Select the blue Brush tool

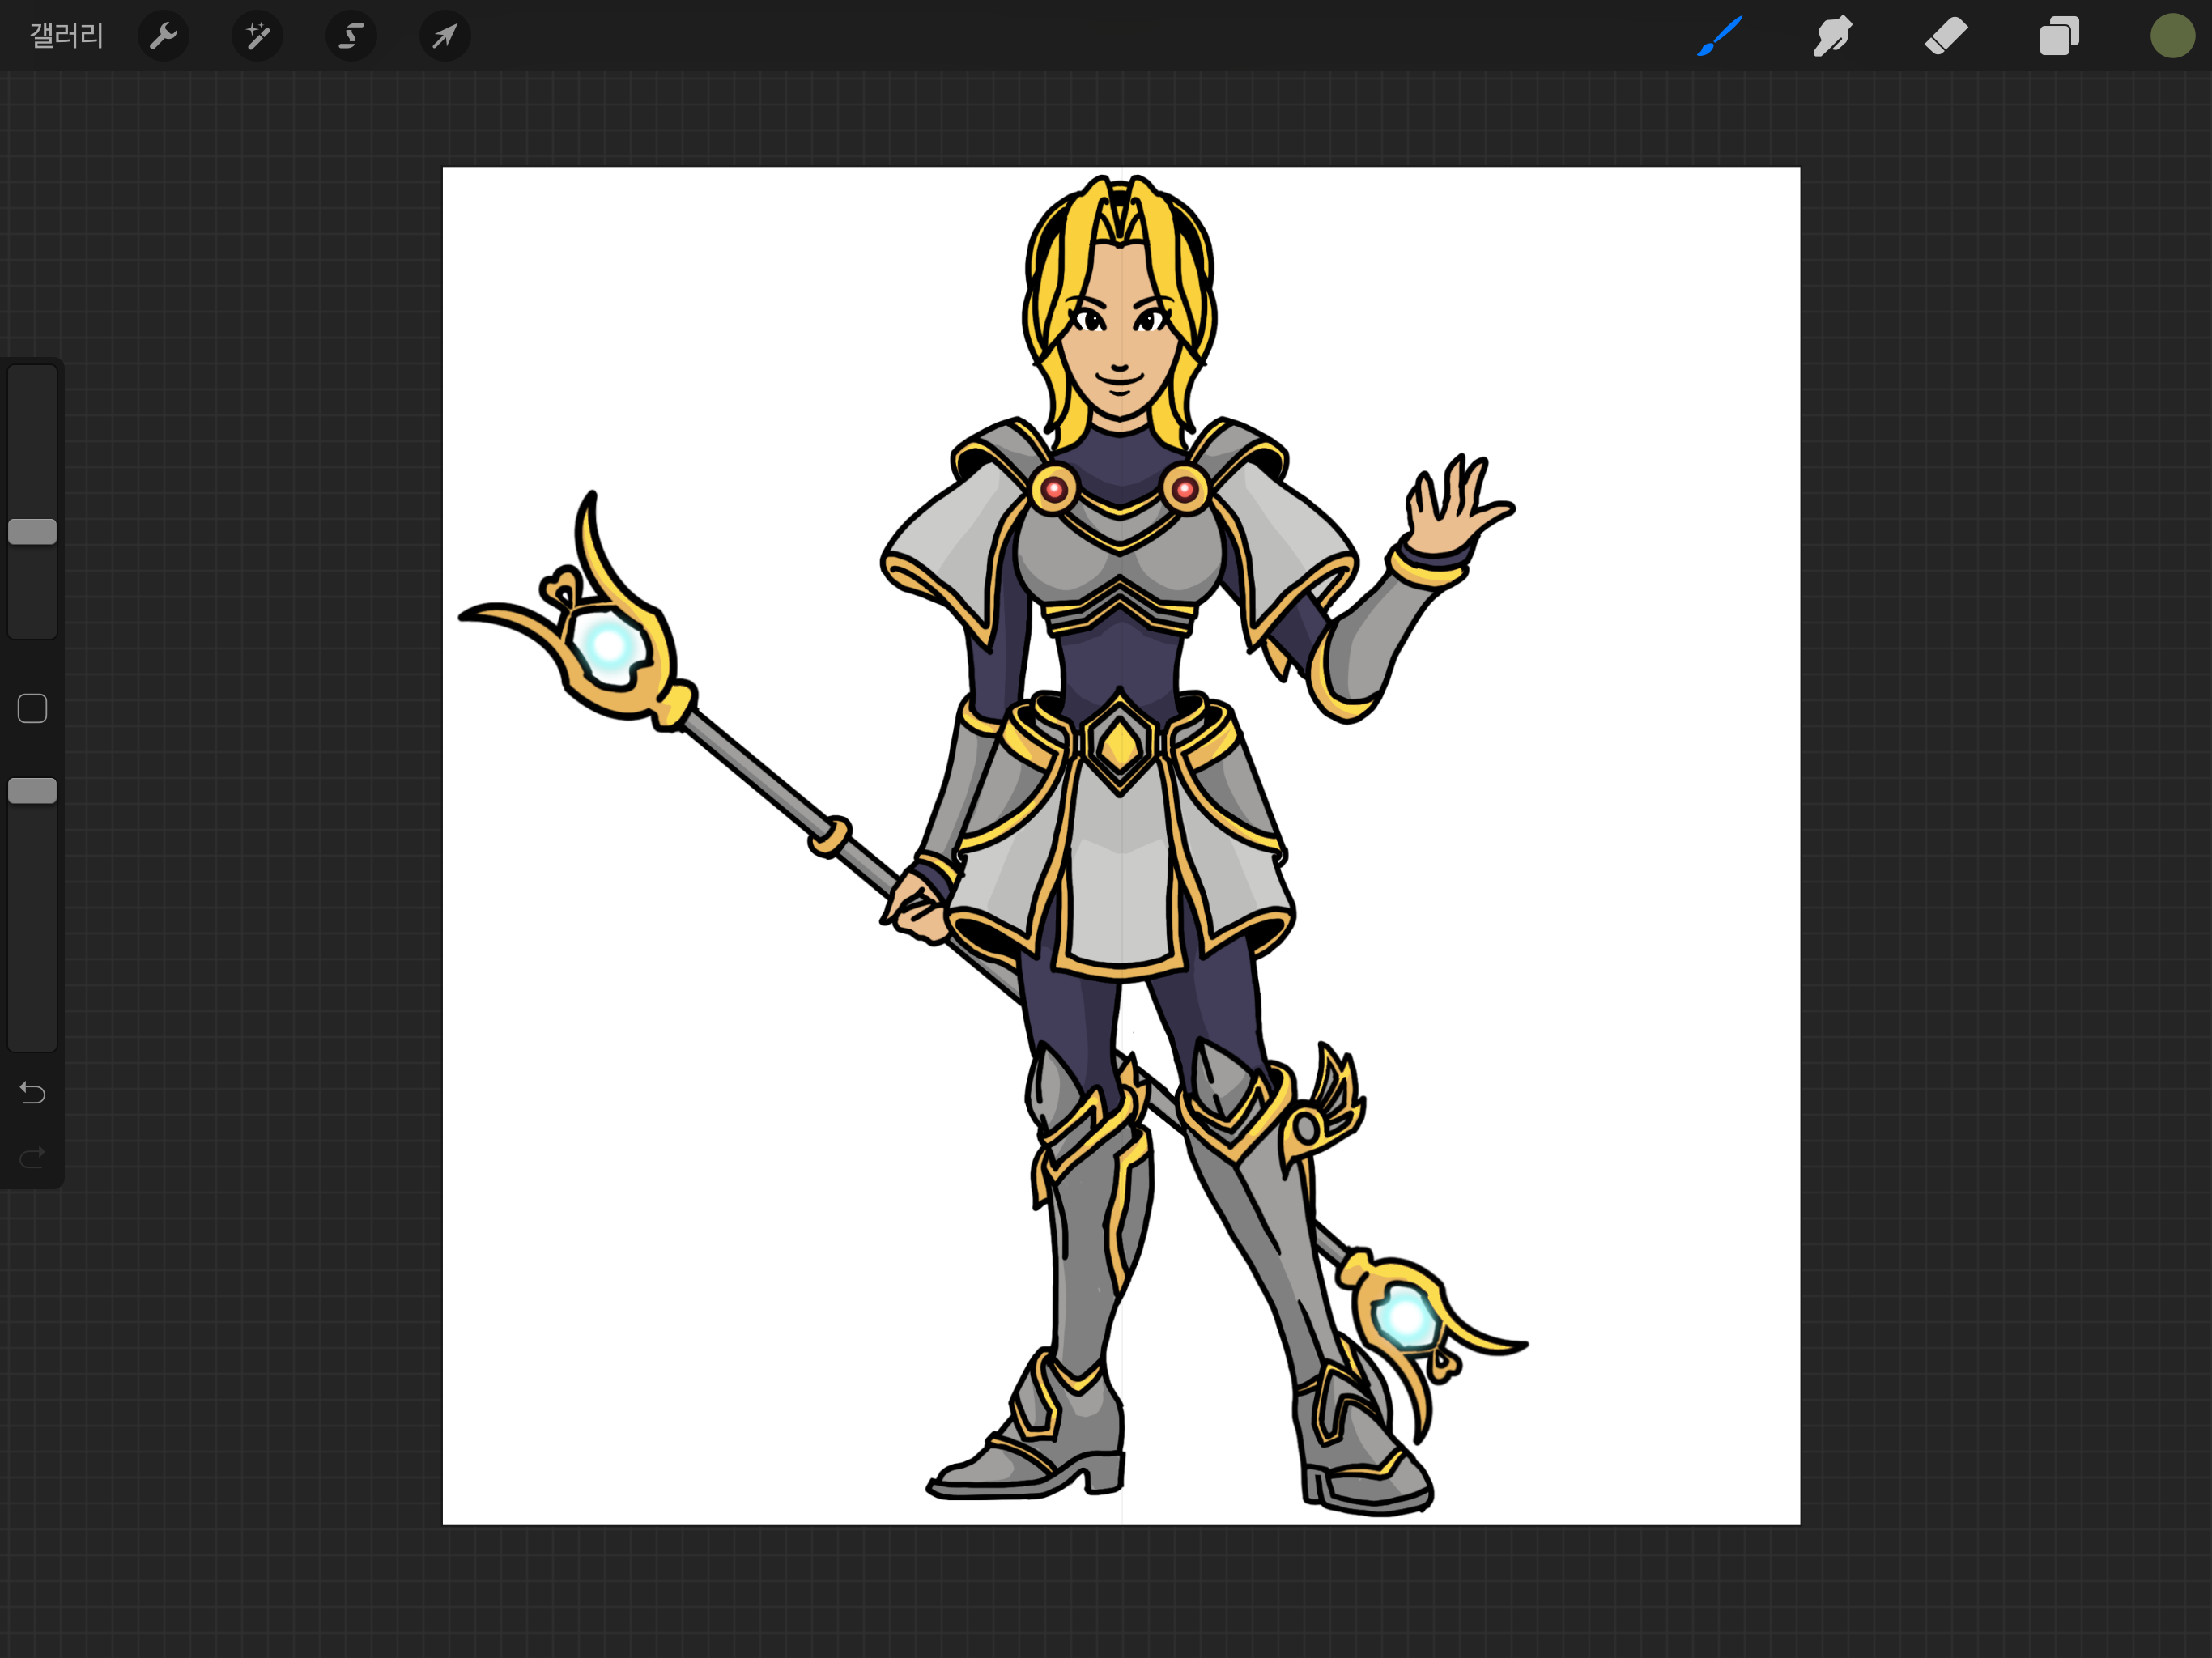1719,37
